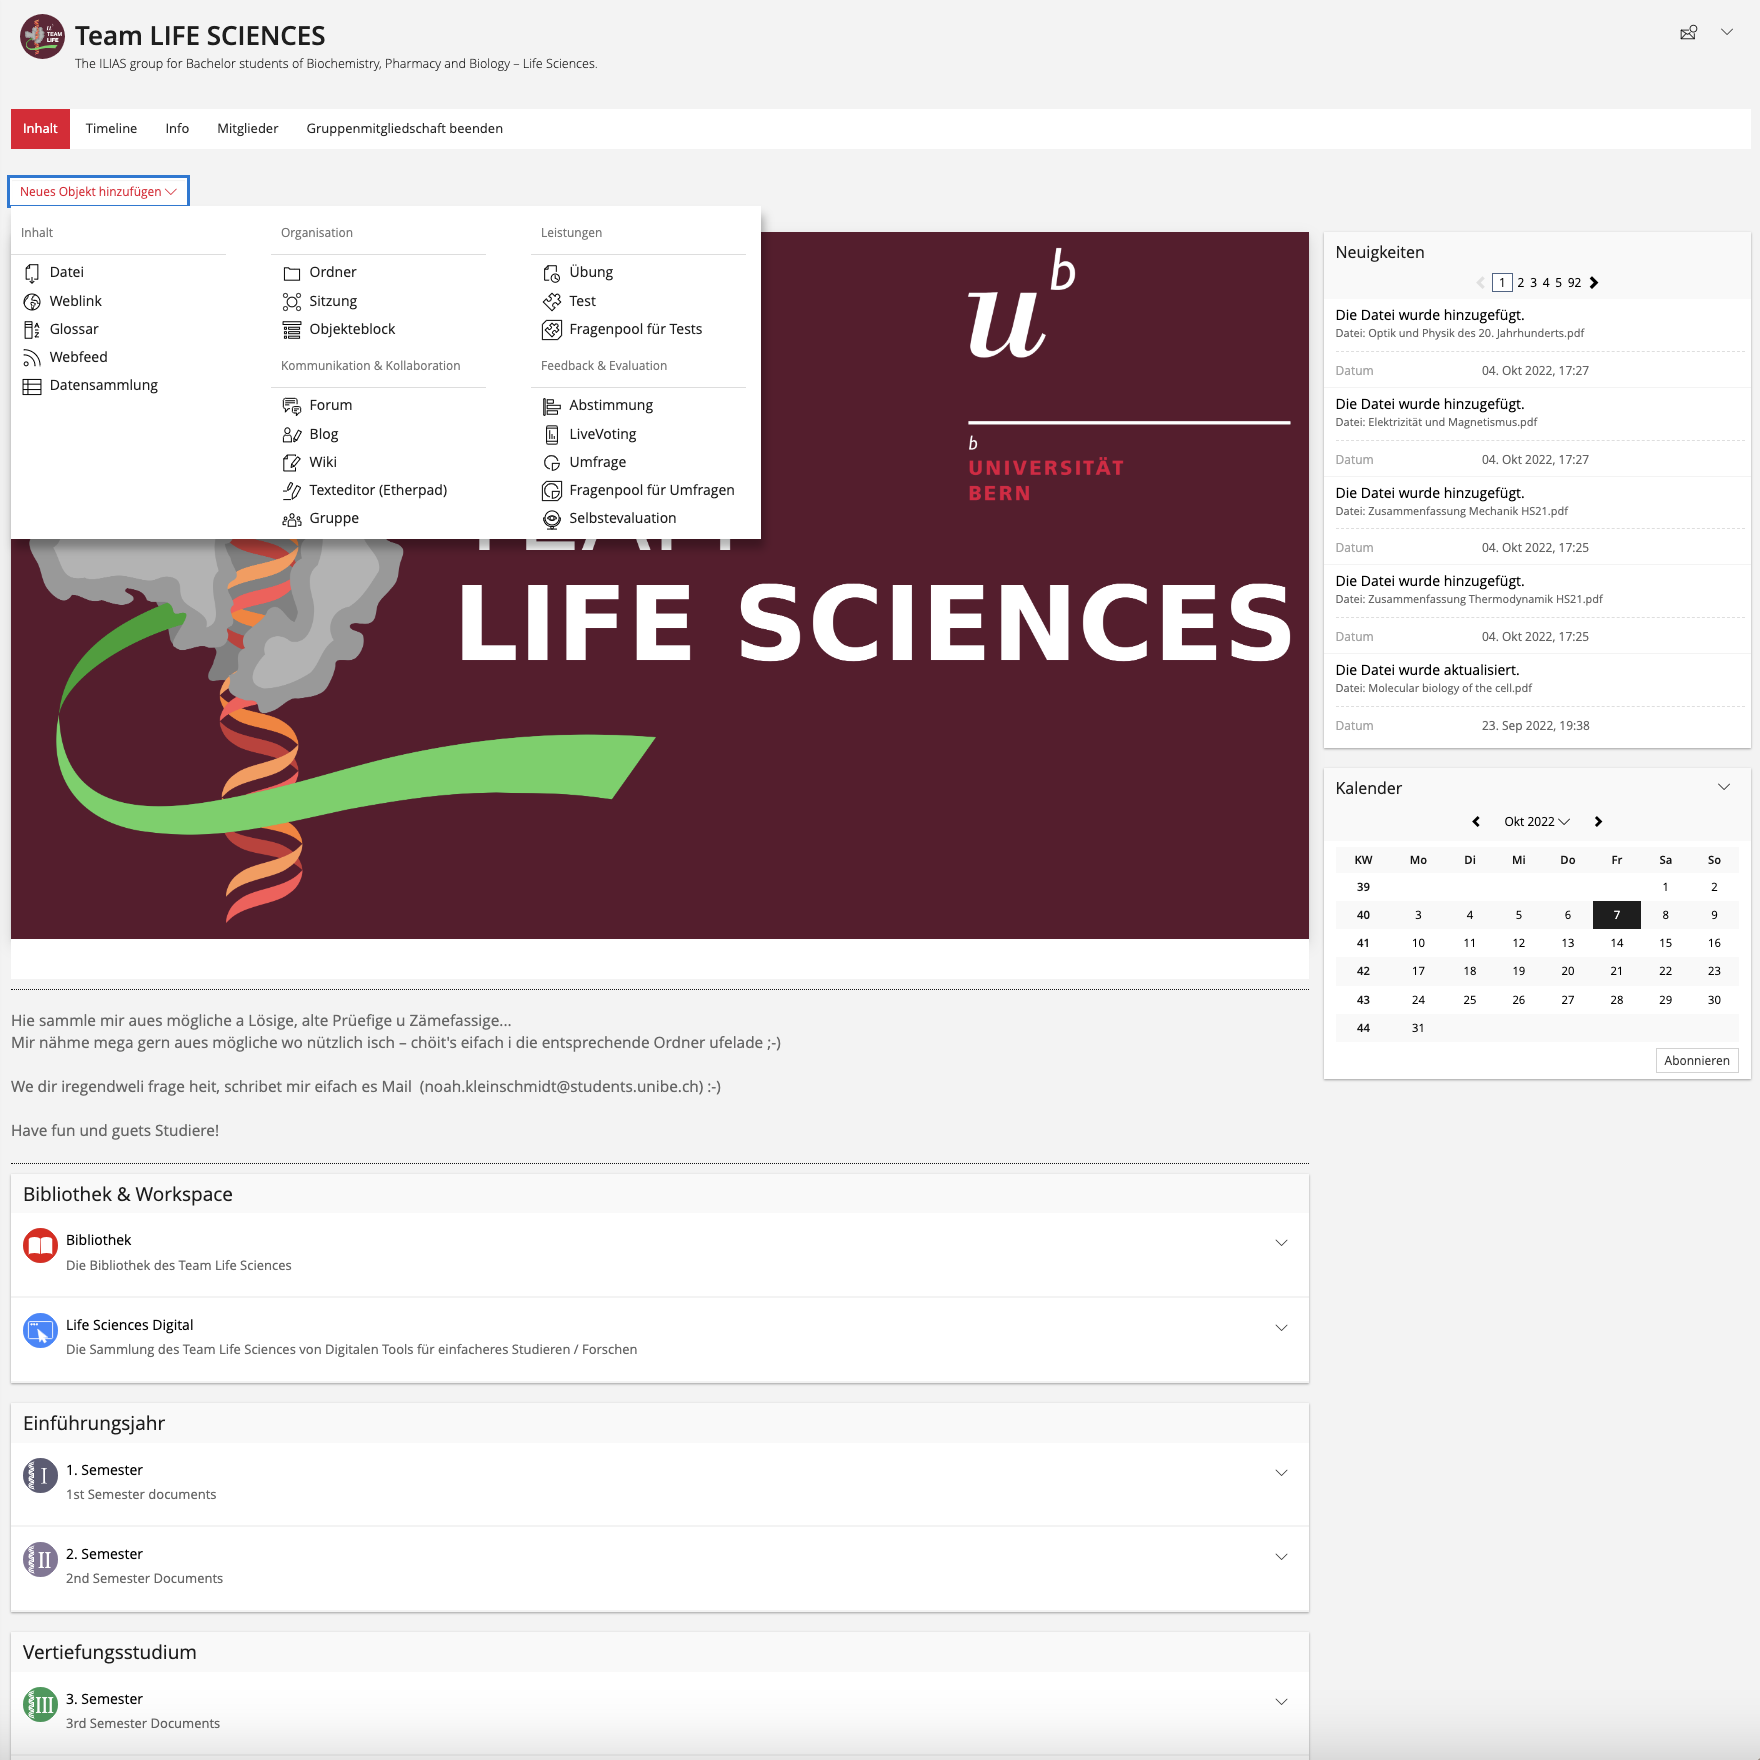Click the notifications icon at top right

click(1688, 33)
